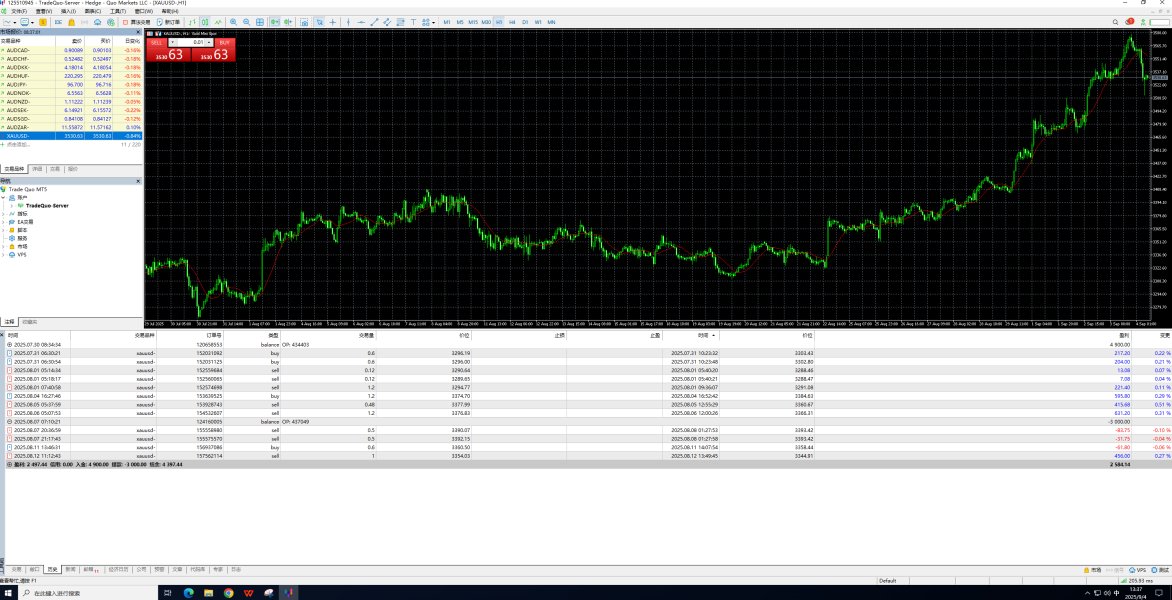
Task: Toggle the 算法交易 algo trading button
Action: 136,21
